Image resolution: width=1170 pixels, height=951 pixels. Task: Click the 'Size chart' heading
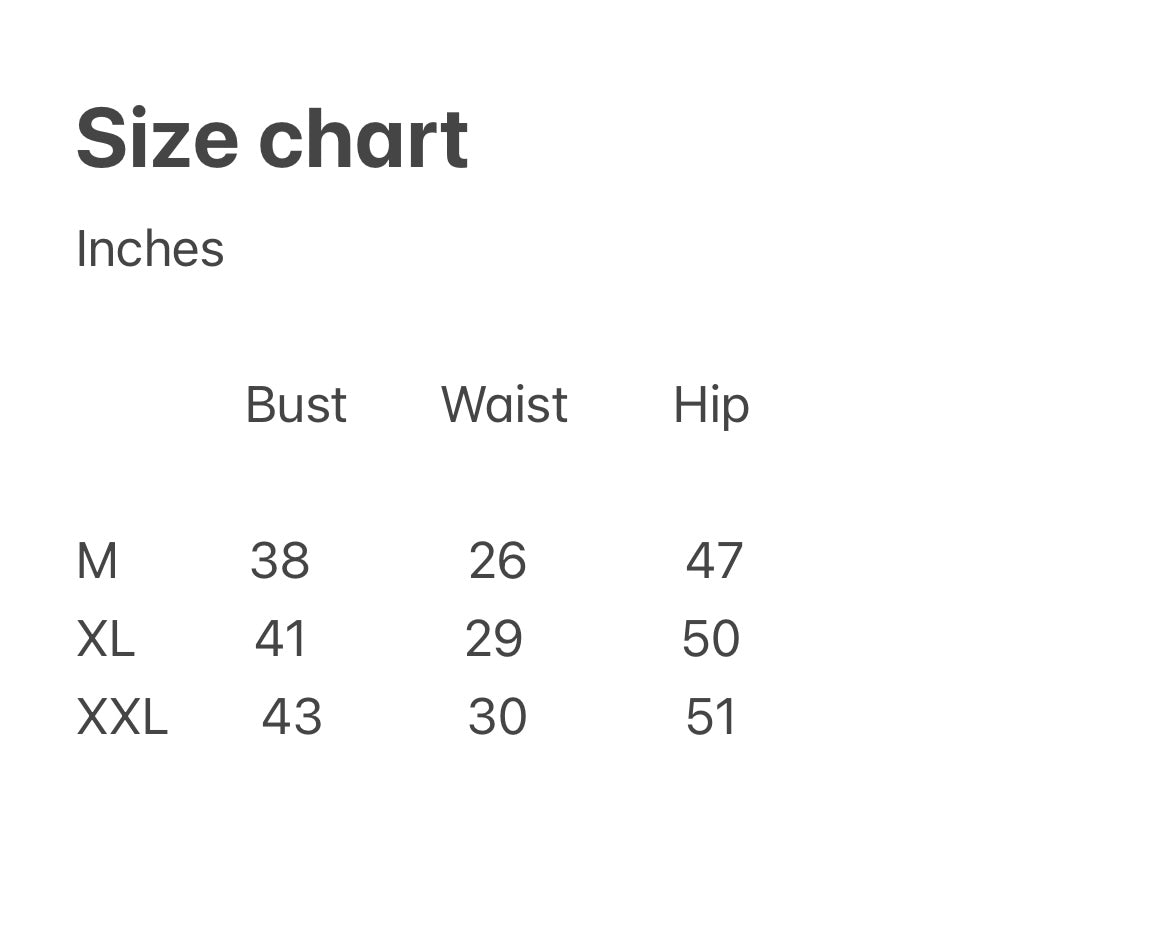click(x=272, y=139)
